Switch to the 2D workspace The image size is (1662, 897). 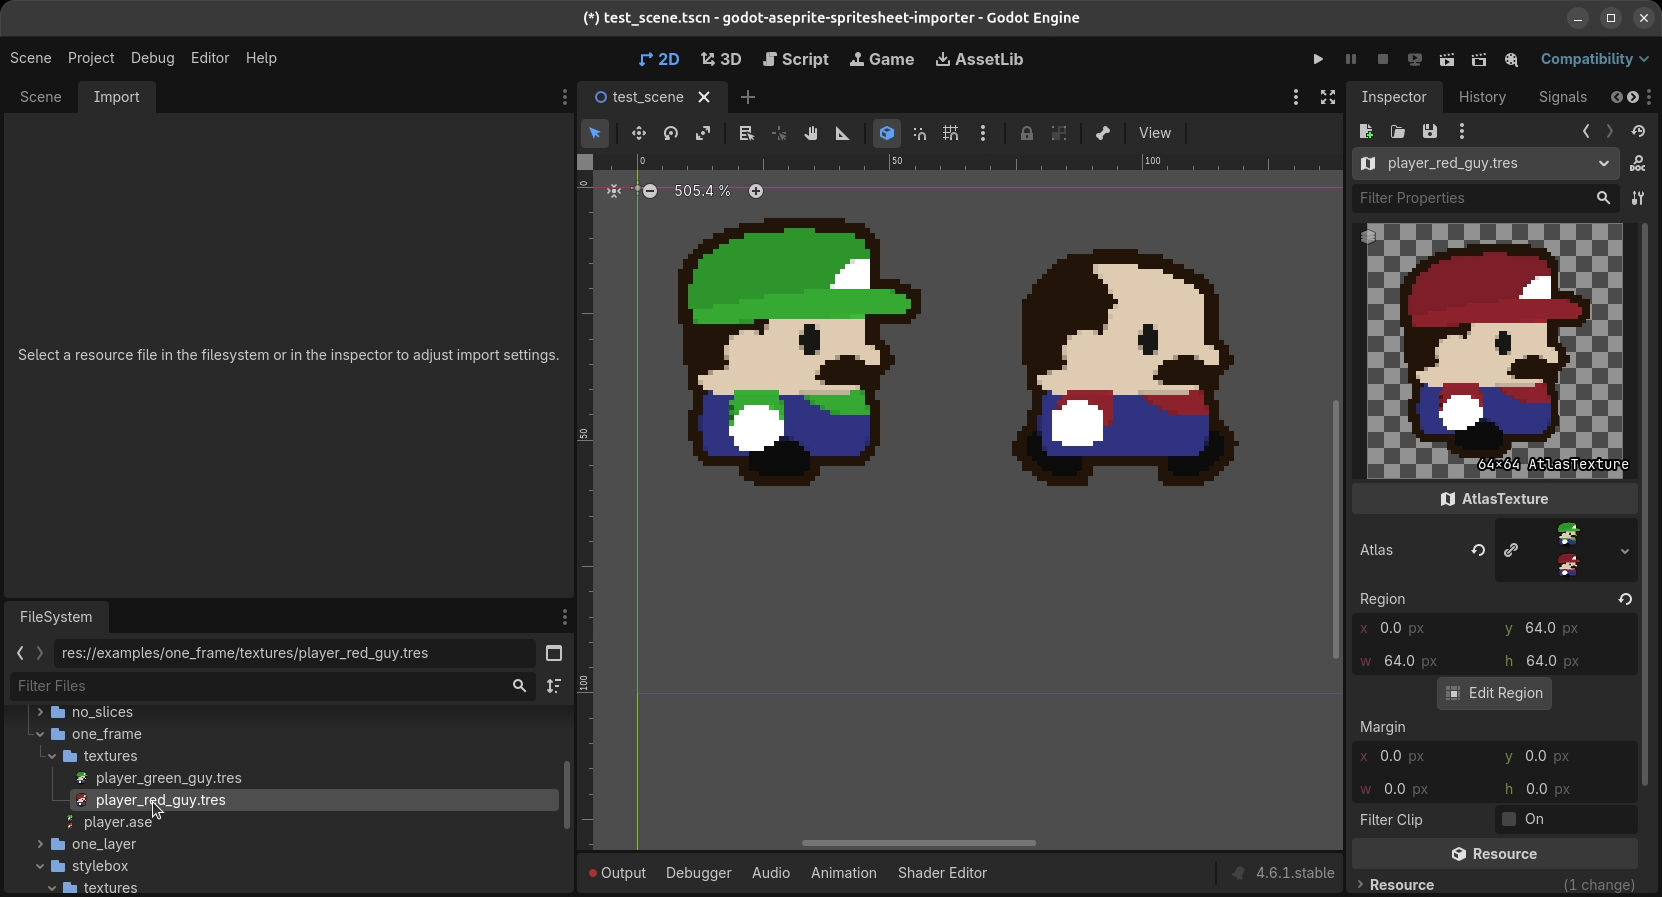tap(659, 59)
